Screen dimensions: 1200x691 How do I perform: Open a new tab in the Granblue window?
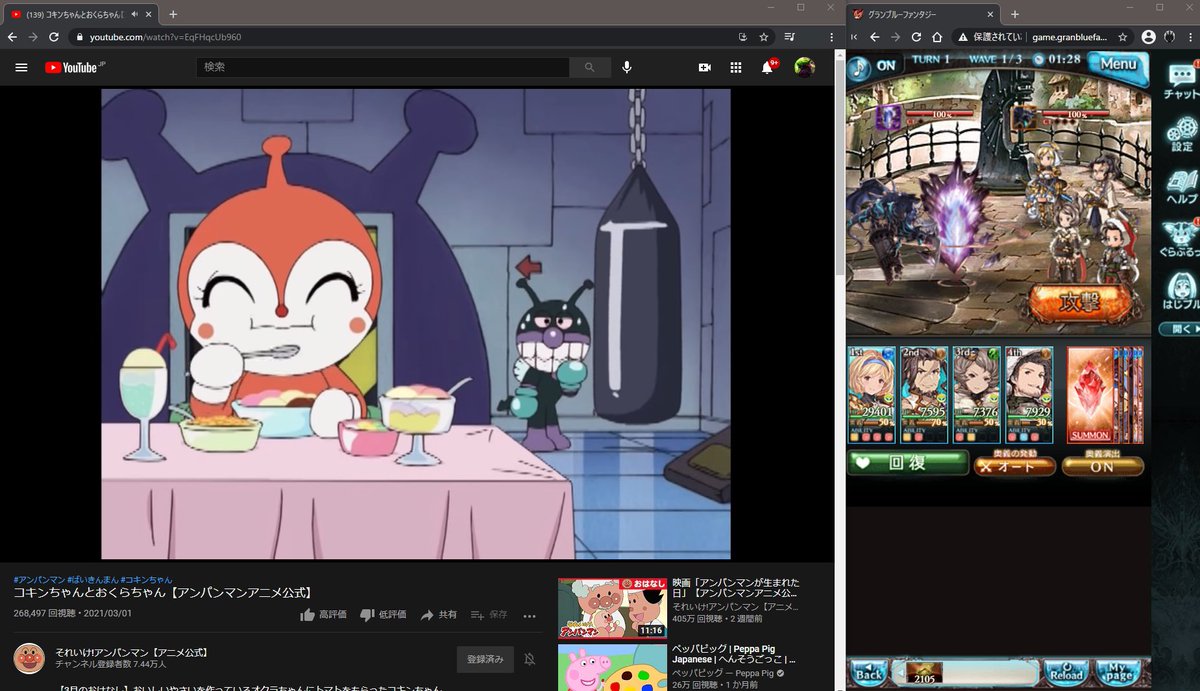(x=1015, y=14)
